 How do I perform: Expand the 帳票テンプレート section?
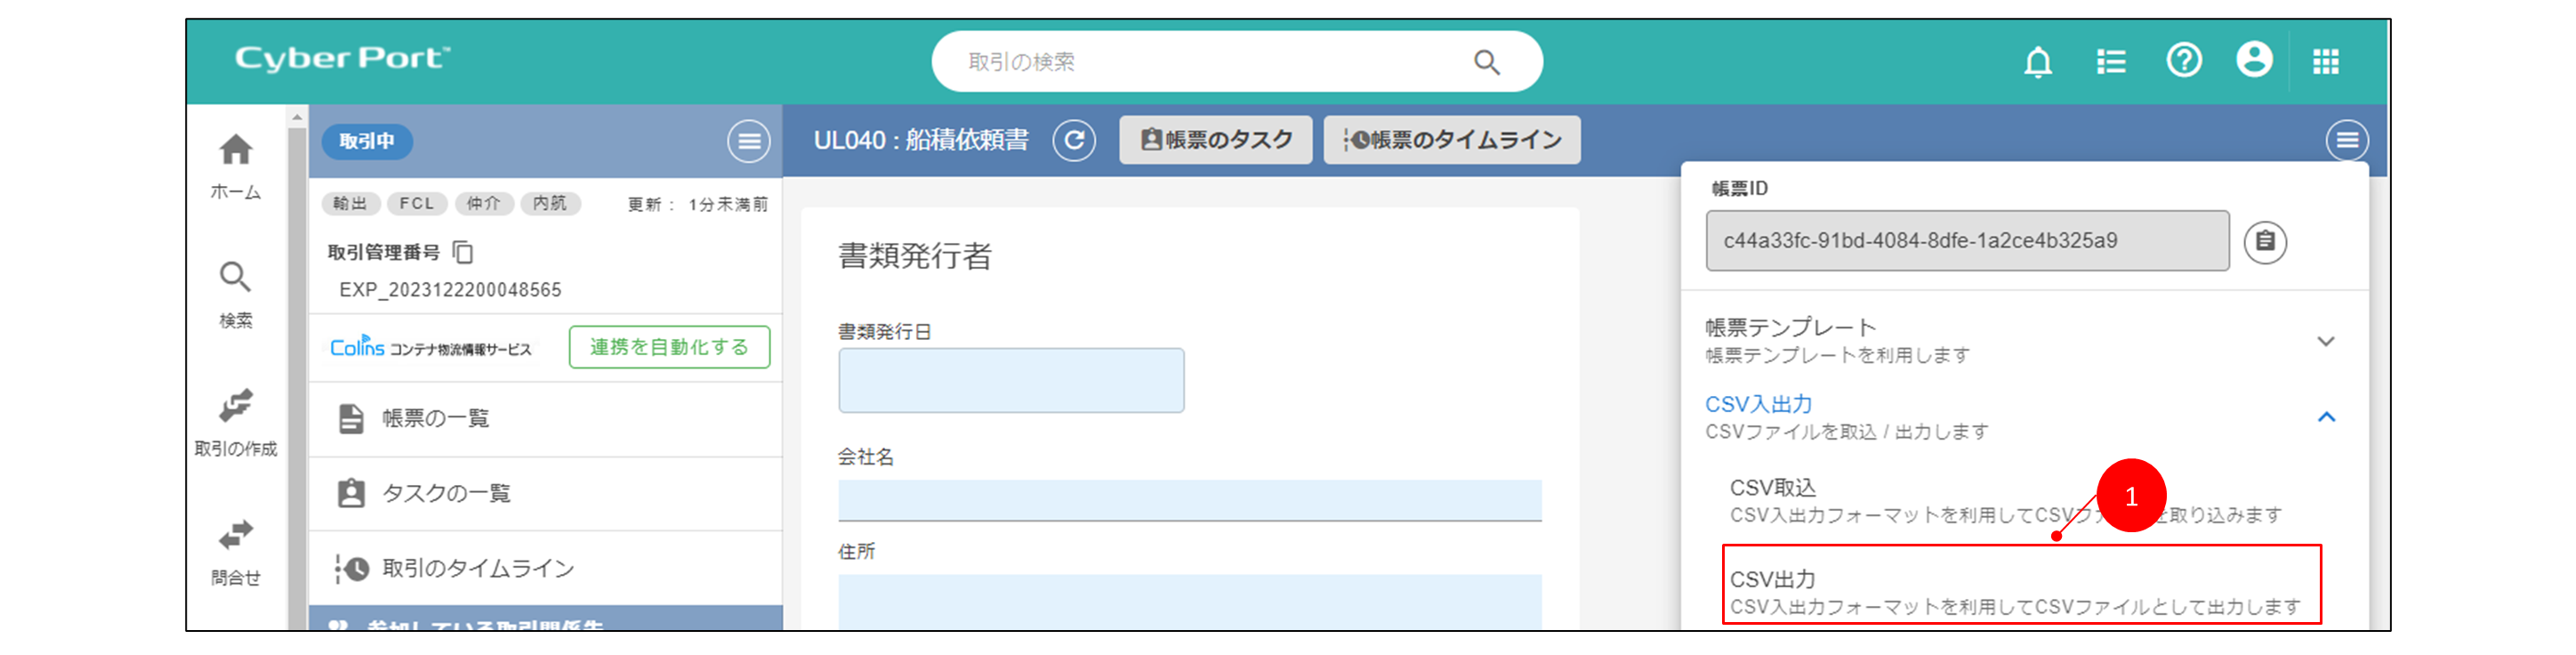coord(2325,341)
